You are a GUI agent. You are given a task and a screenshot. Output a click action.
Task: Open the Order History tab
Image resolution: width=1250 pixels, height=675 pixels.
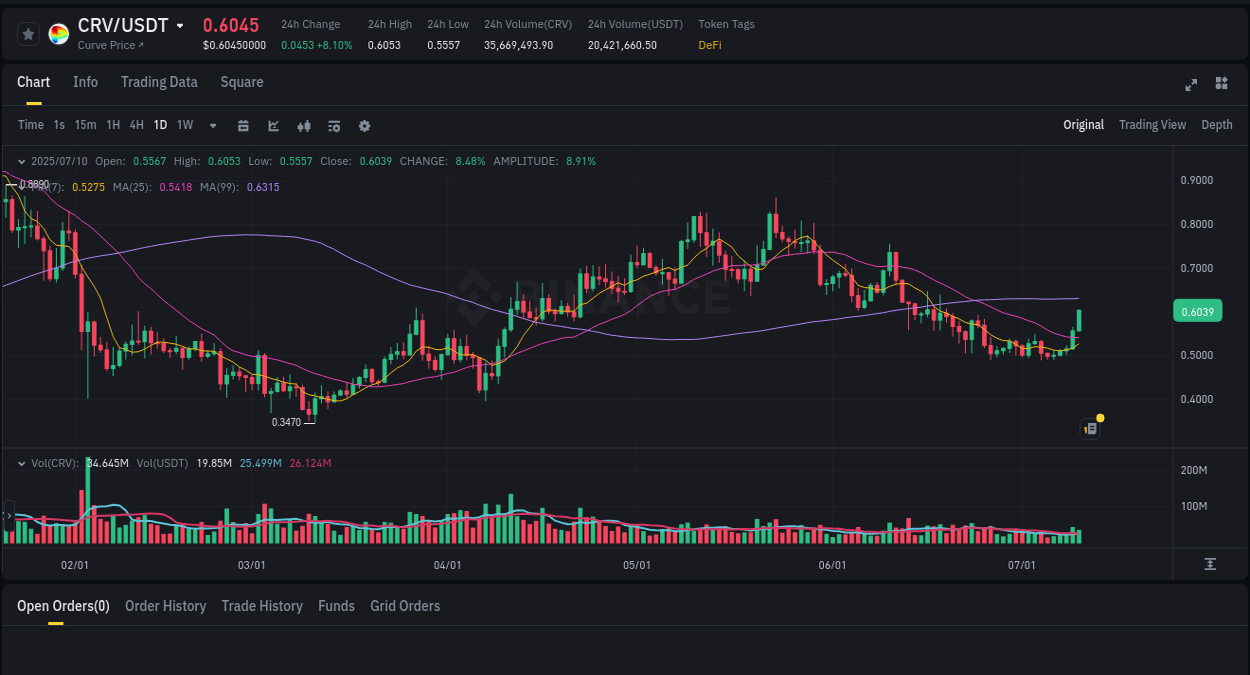[165, 606]
